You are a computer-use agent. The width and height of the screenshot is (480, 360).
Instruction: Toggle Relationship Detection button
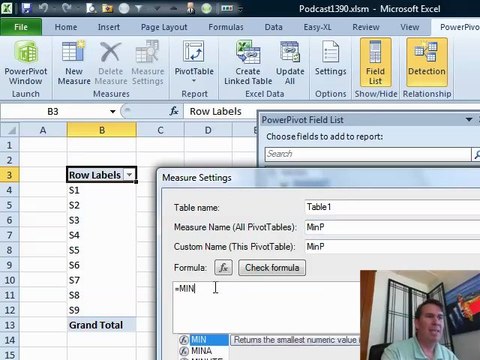(427, 63)
